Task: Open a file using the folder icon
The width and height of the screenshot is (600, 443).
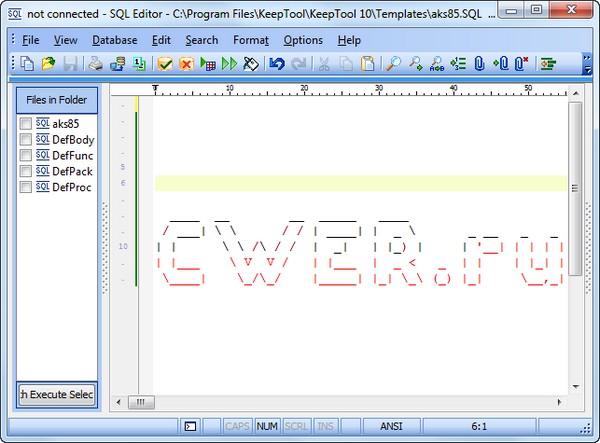Action: click(x=48, y=64)
